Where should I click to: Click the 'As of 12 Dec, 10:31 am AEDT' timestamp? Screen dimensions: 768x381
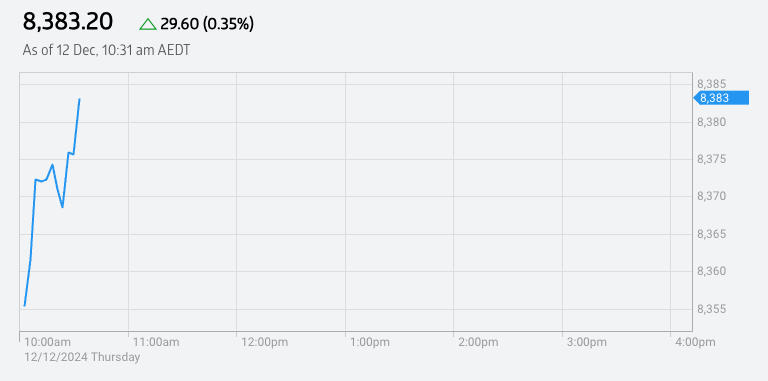coord(106,50)
